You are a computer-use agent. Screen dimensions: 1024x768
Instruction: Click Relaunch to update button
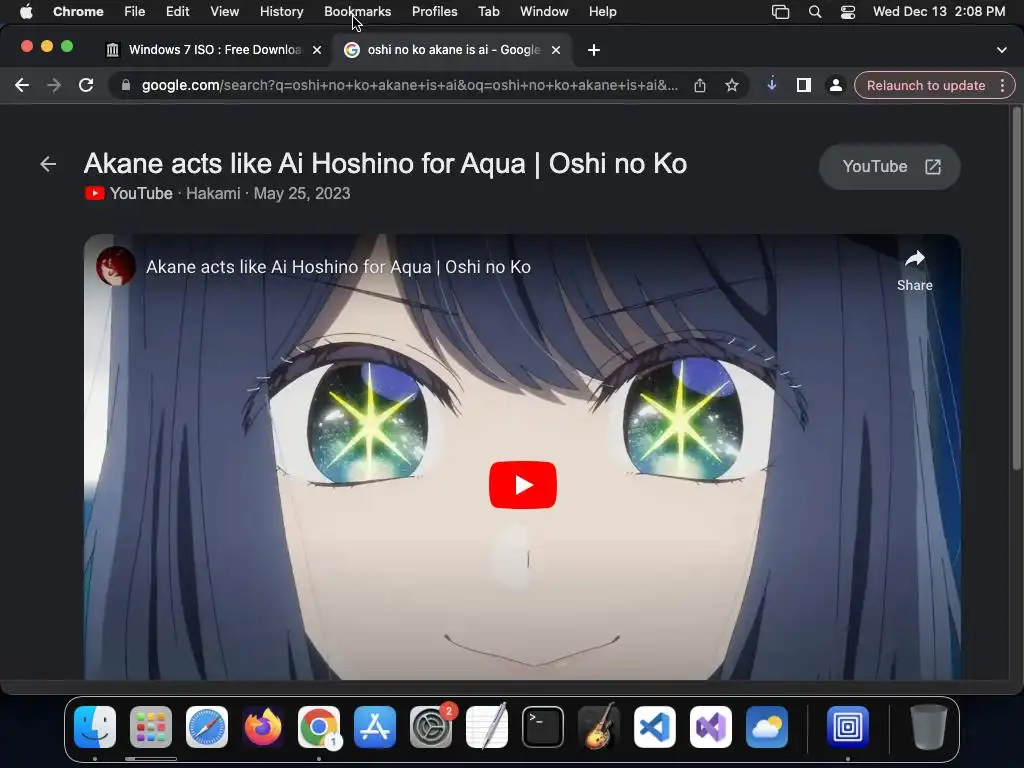(925, 86)
